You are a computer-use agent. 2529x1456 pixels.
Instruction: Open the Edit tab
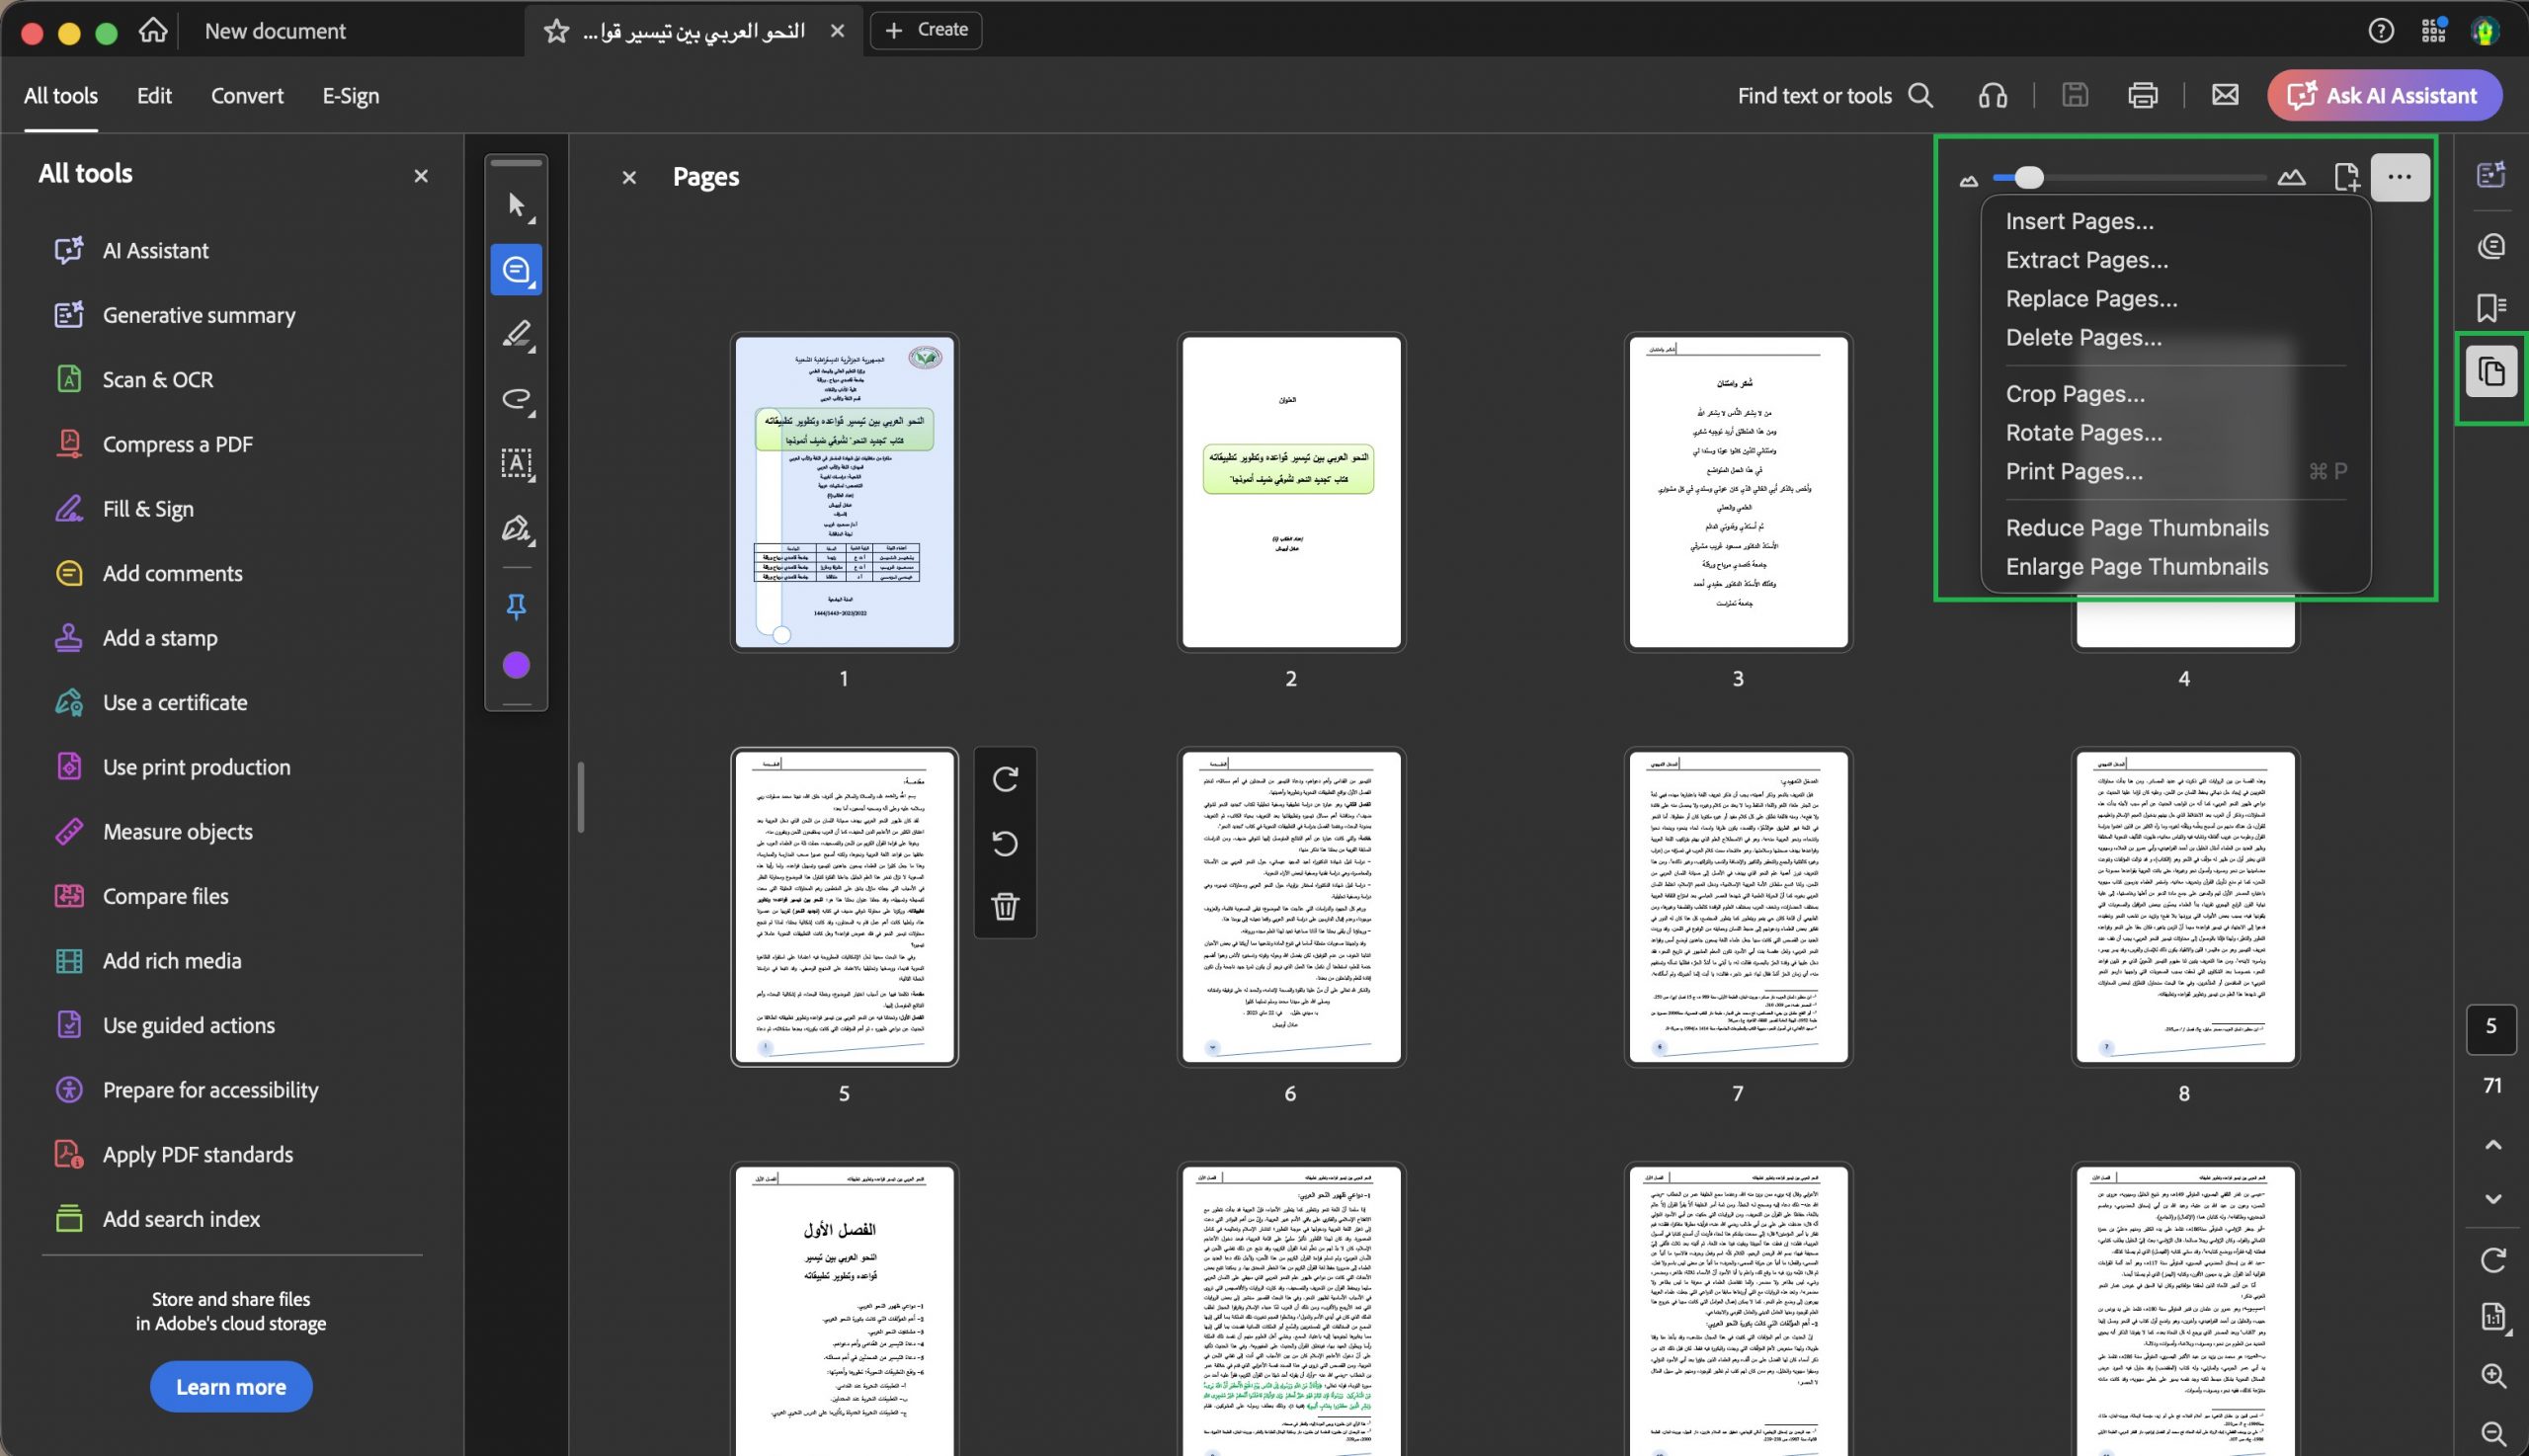pos(154,96)
